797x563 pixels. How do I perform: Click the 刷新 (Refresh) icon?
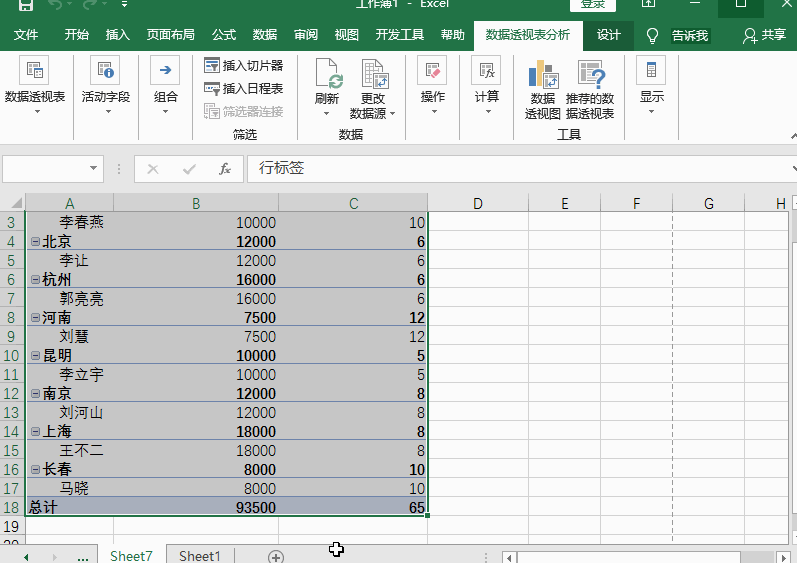(x=327, y=74)
